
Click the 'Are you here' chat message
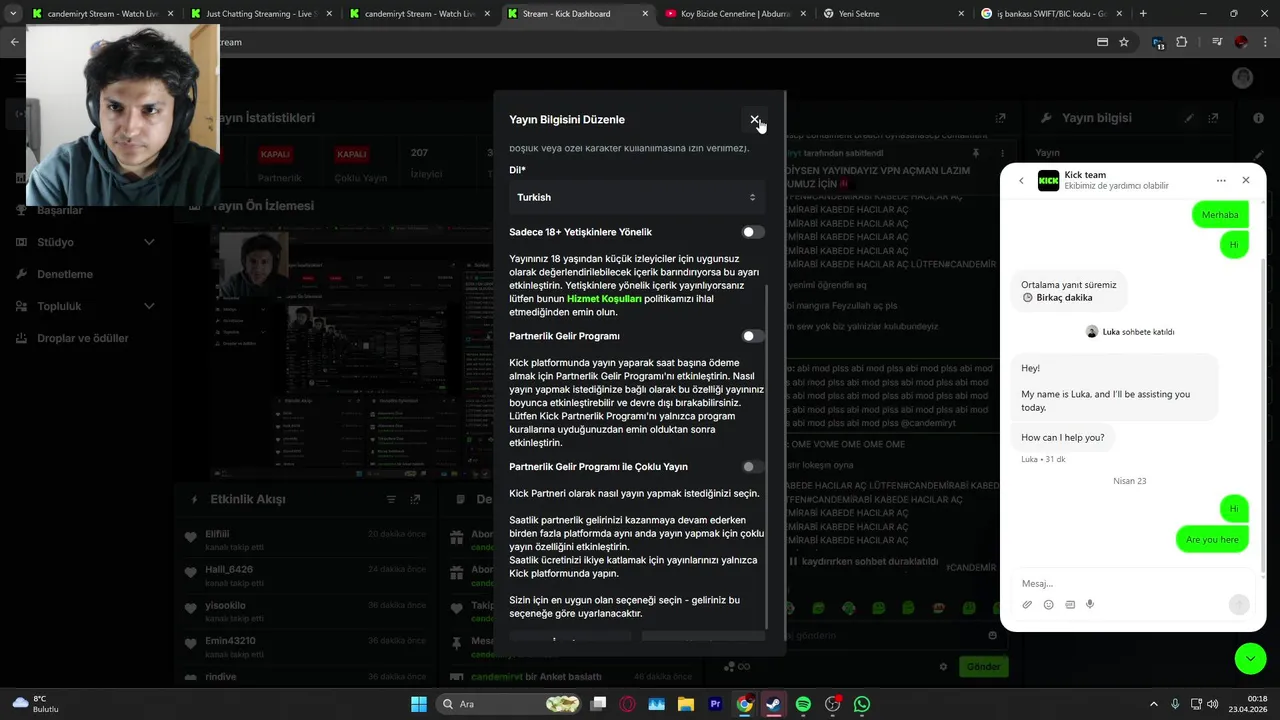coord(1212,539)
